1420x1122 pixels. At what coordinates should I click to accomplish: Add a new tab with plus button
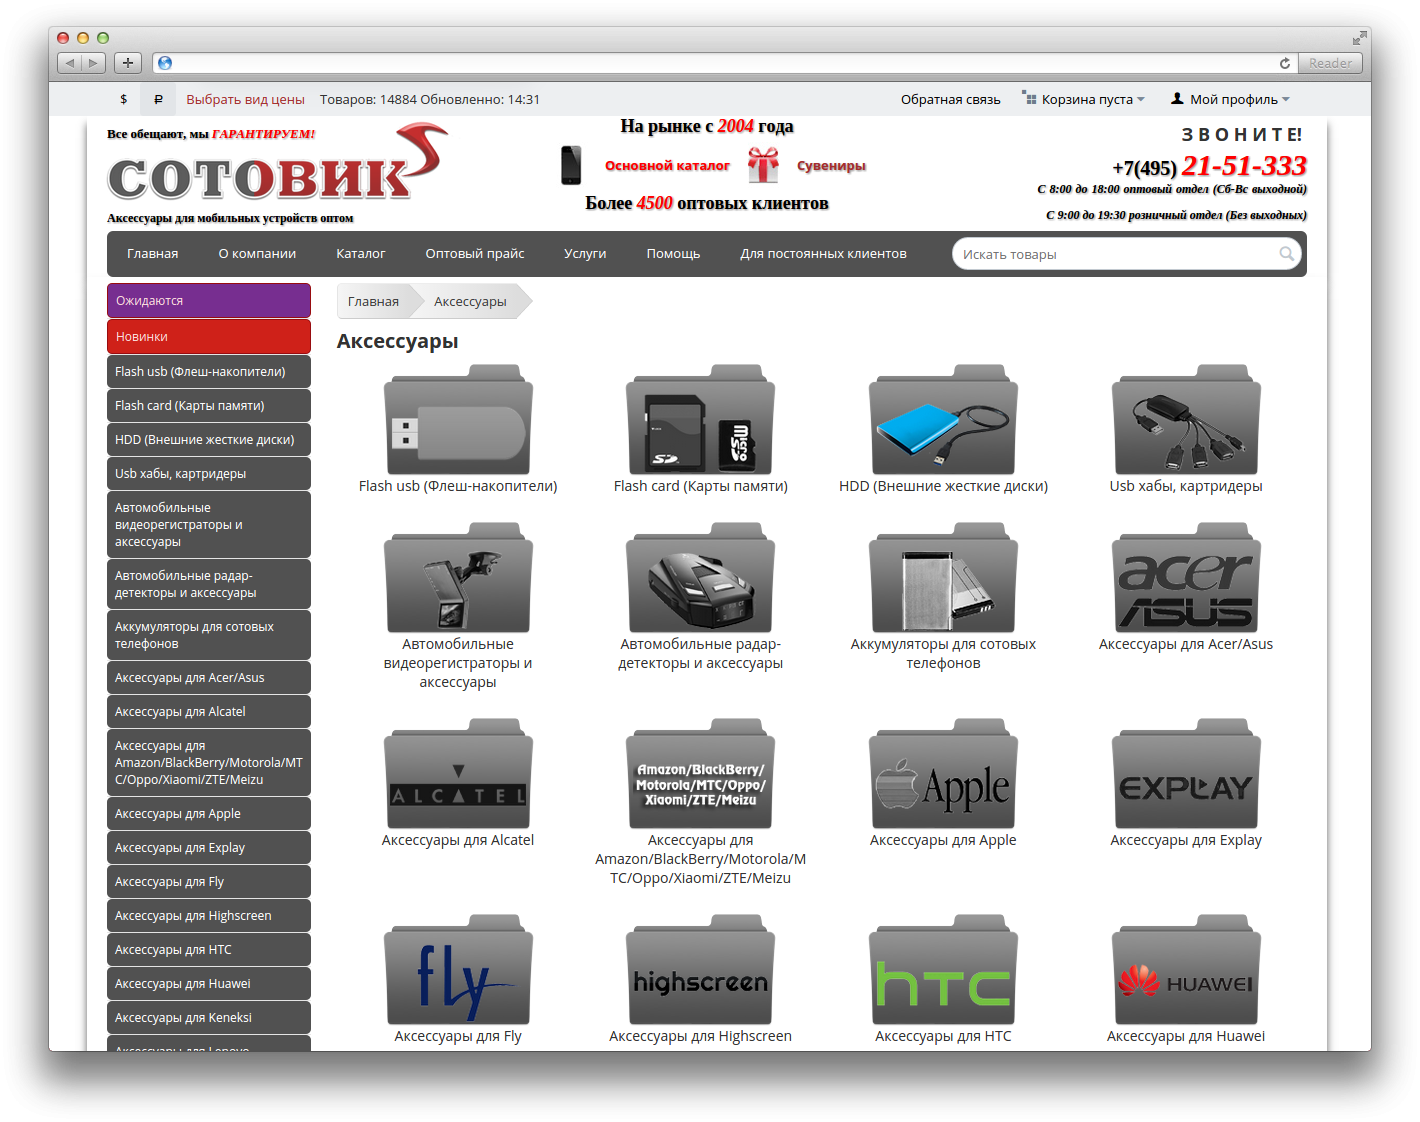128,63
